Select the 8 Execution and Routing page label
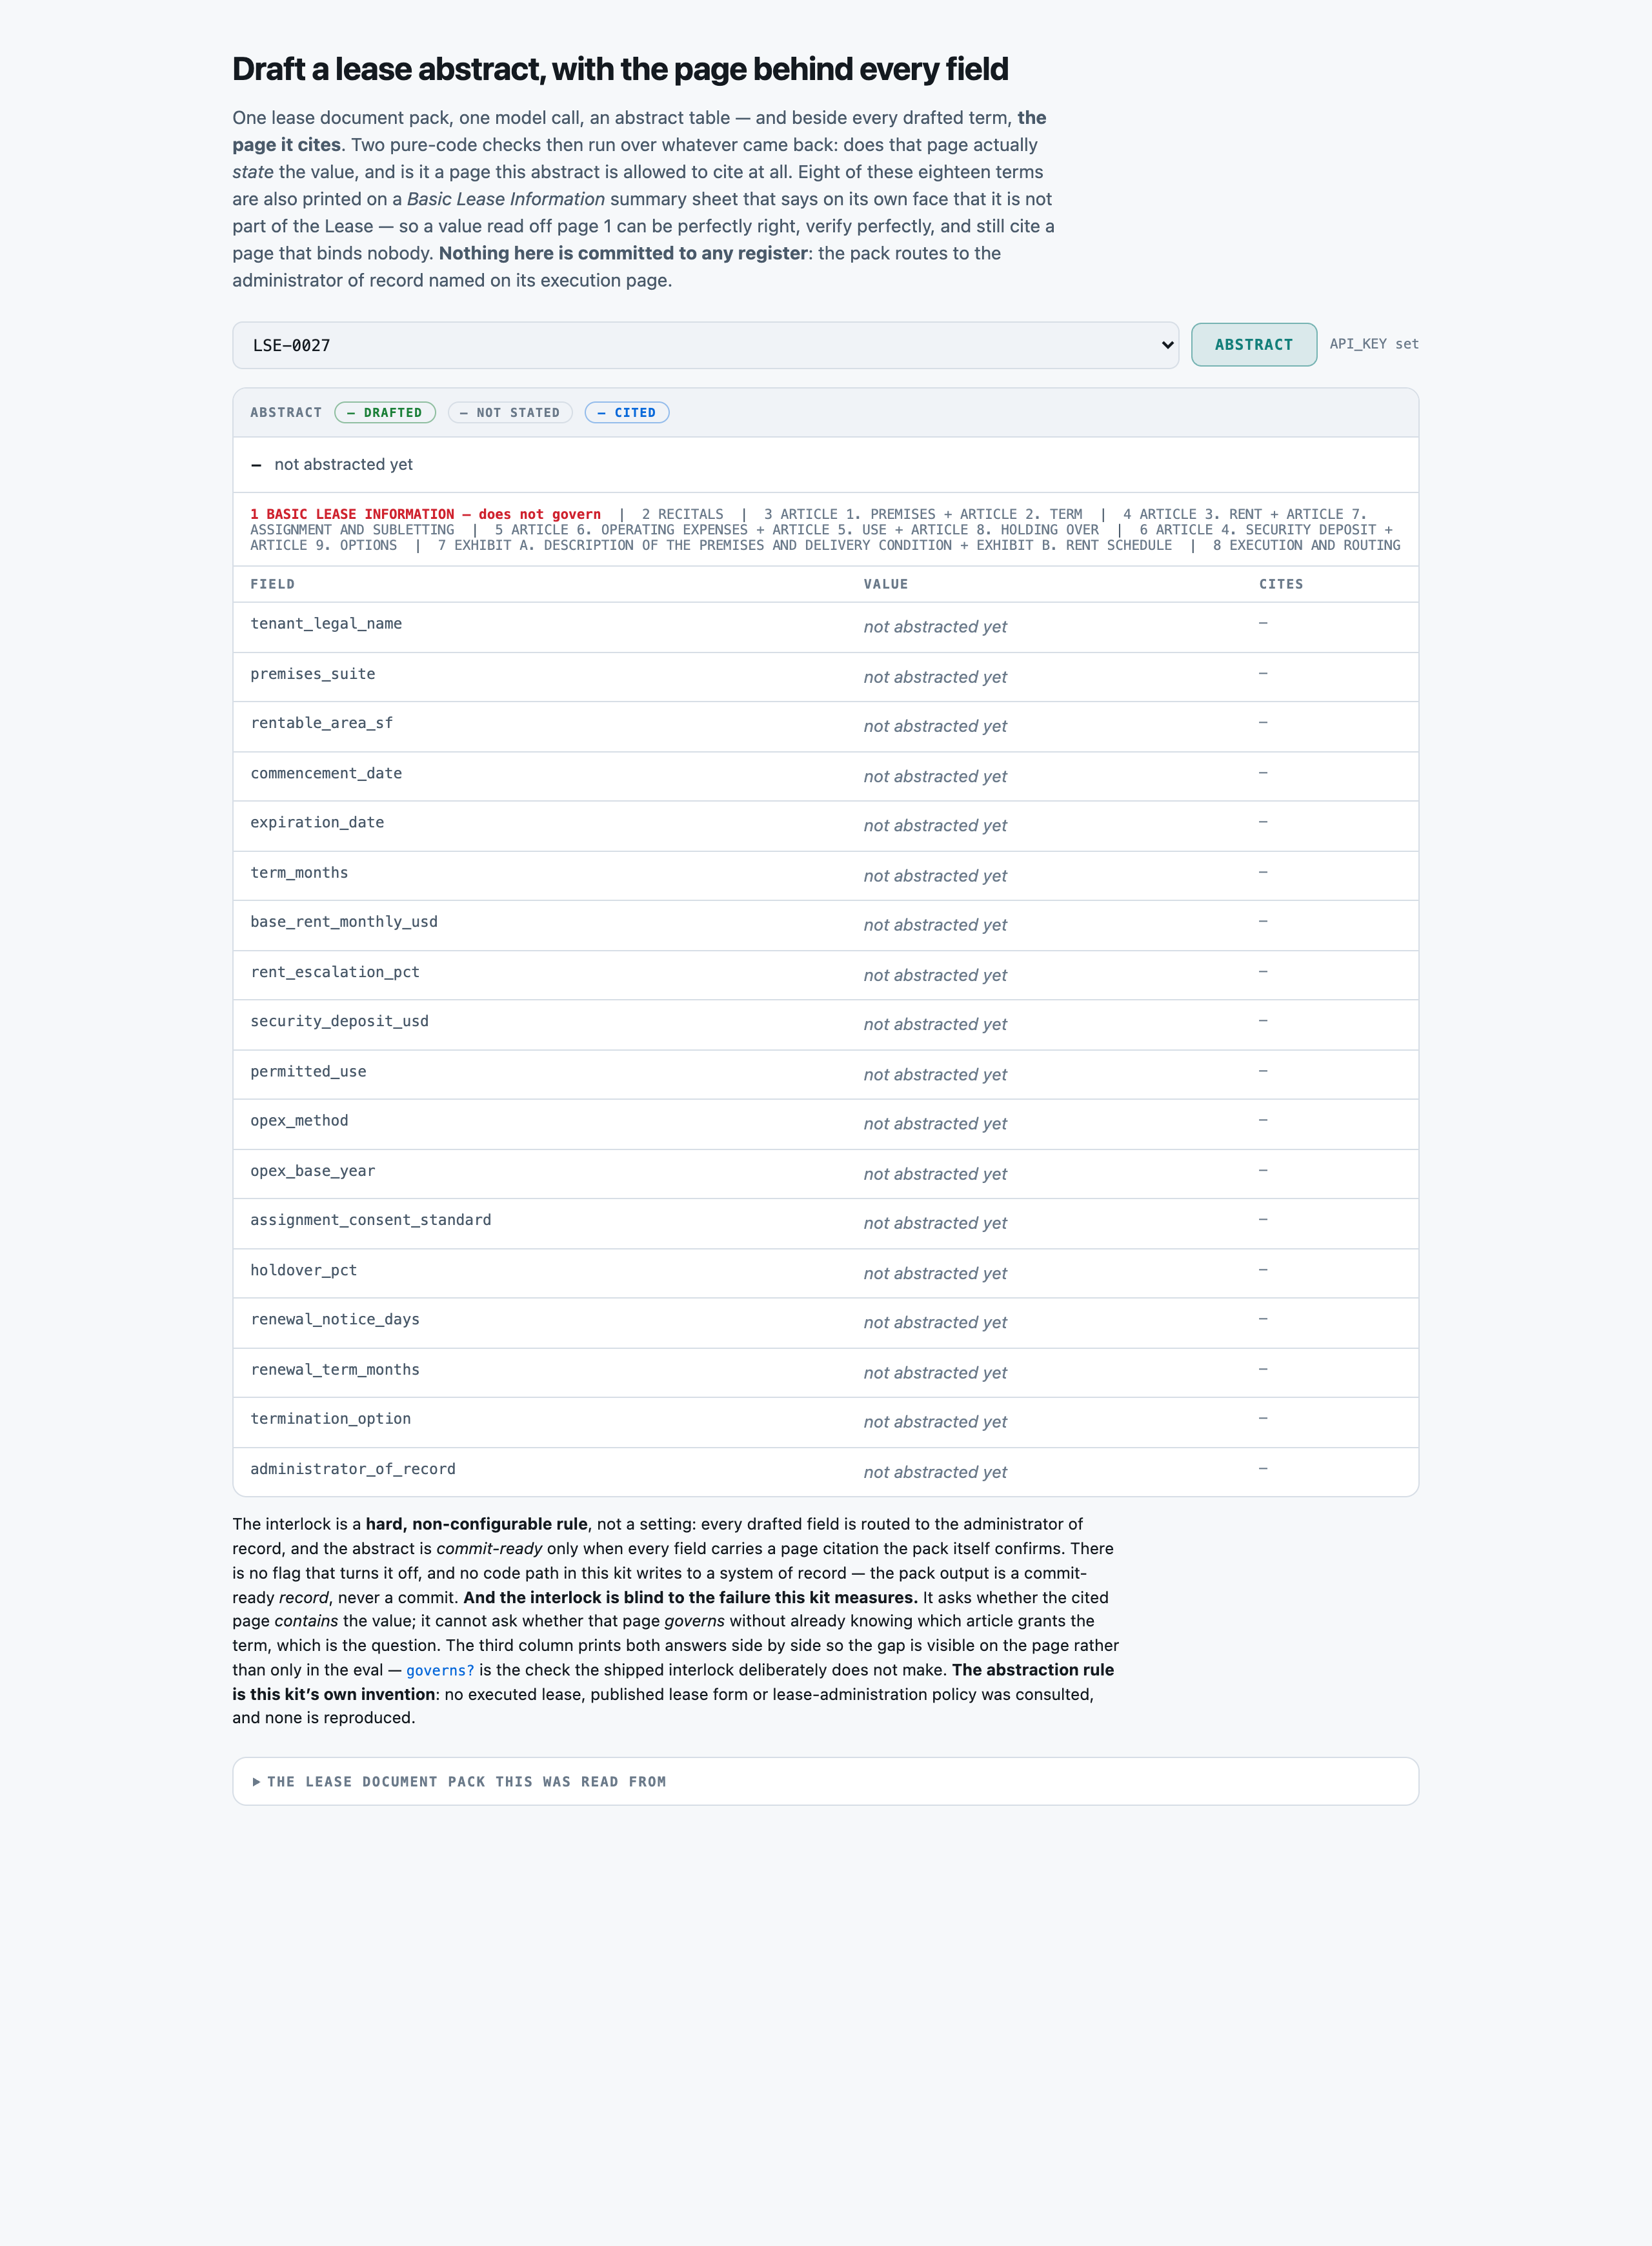 click(x=1306, y=545)
